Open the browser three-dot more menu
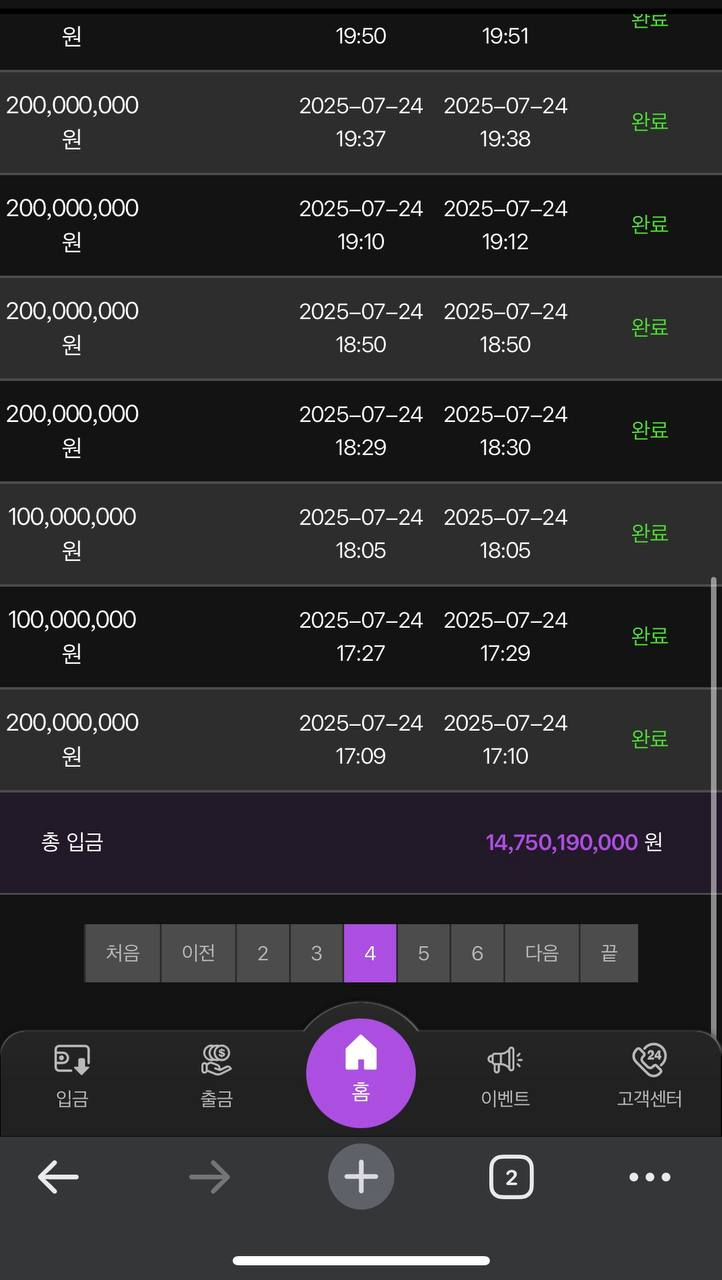 [650, 1177]
